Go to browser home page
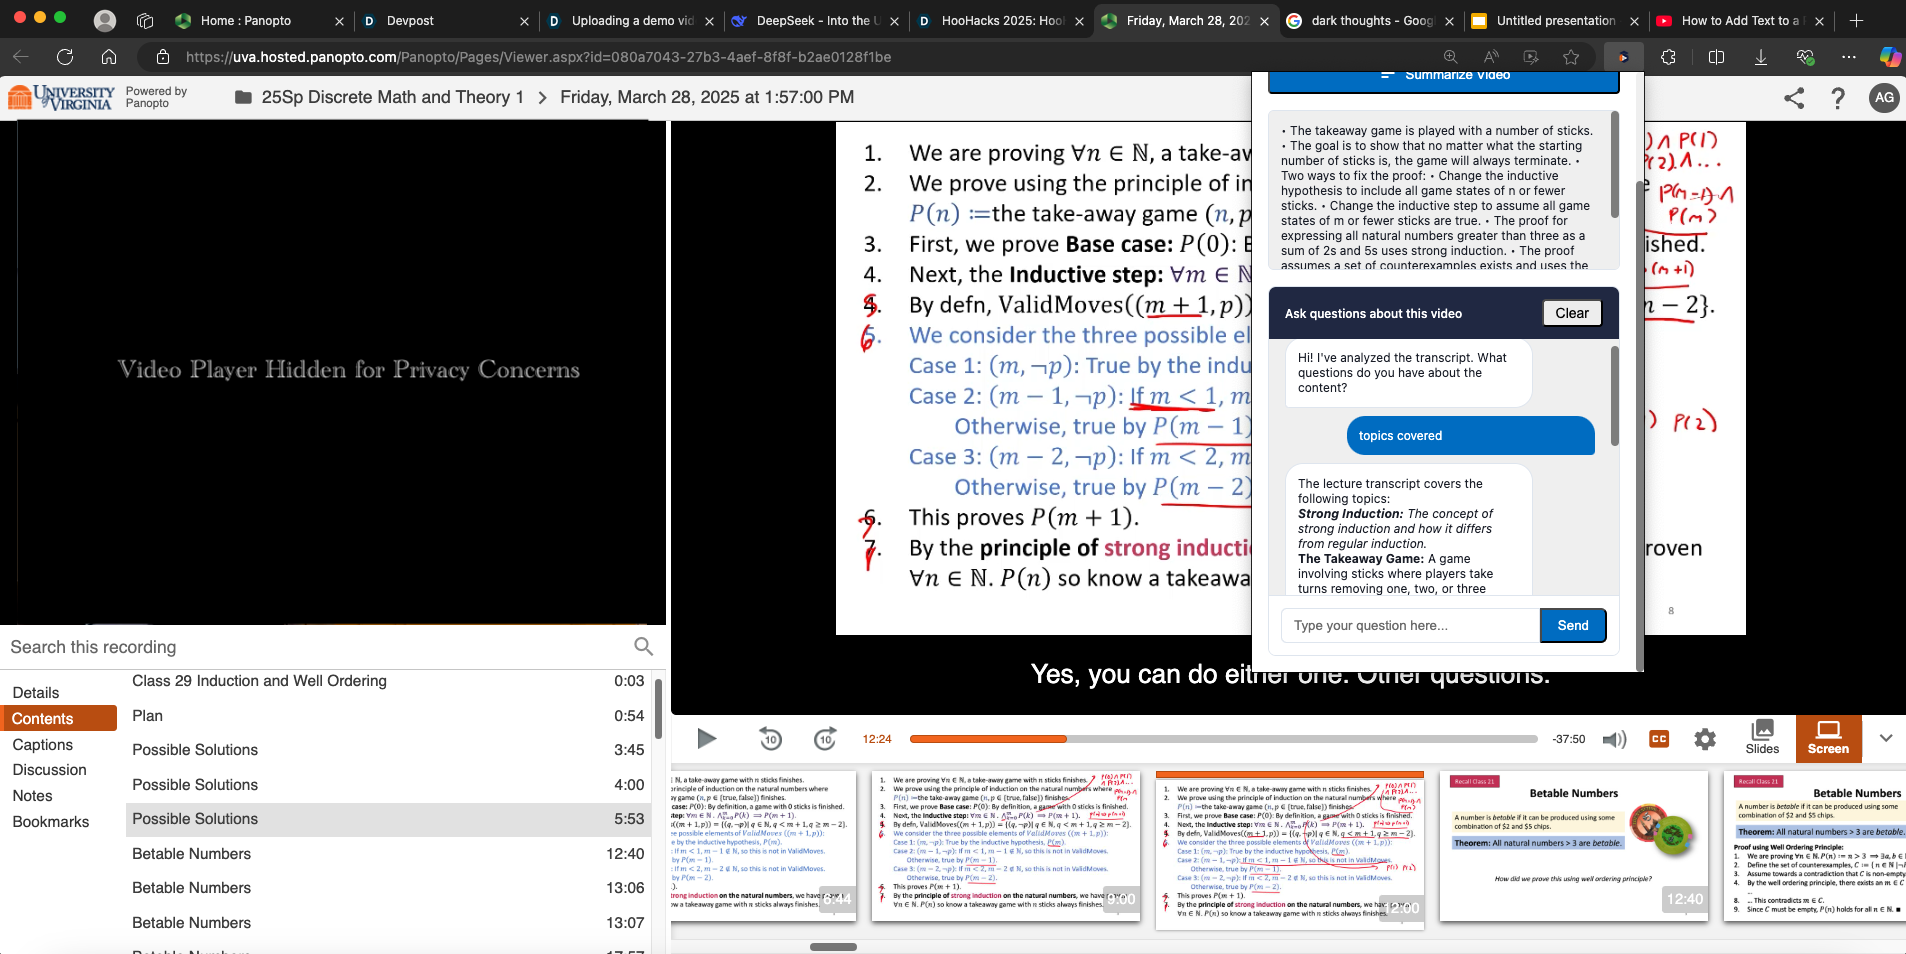Screen dimensions: 1906x954 [109, 57]
